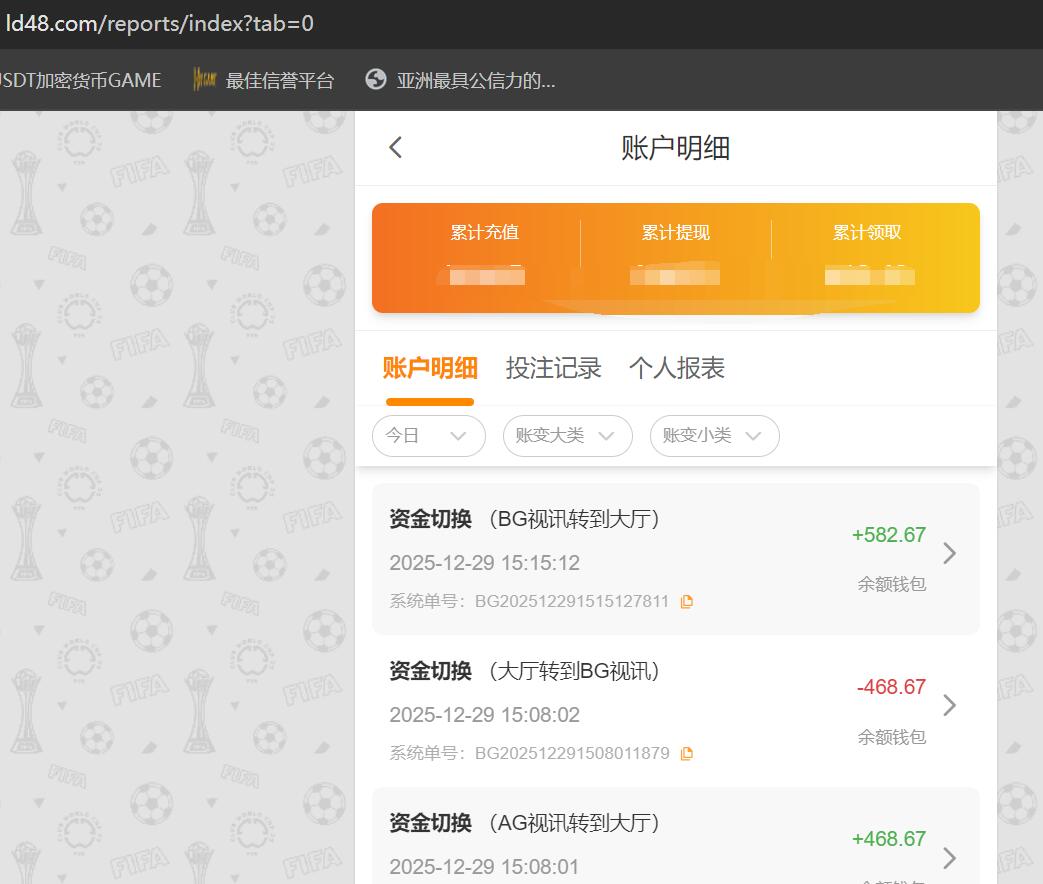Click the 累计提现 summary label
The width and height of the screenshot is (1043, 884).
pos(676,232)
